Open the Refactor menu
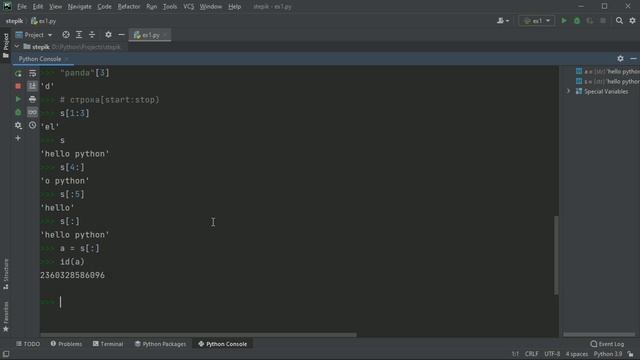The height and width of the screenshot is (360, 640). pyautogui.click(x=129, y=7)
